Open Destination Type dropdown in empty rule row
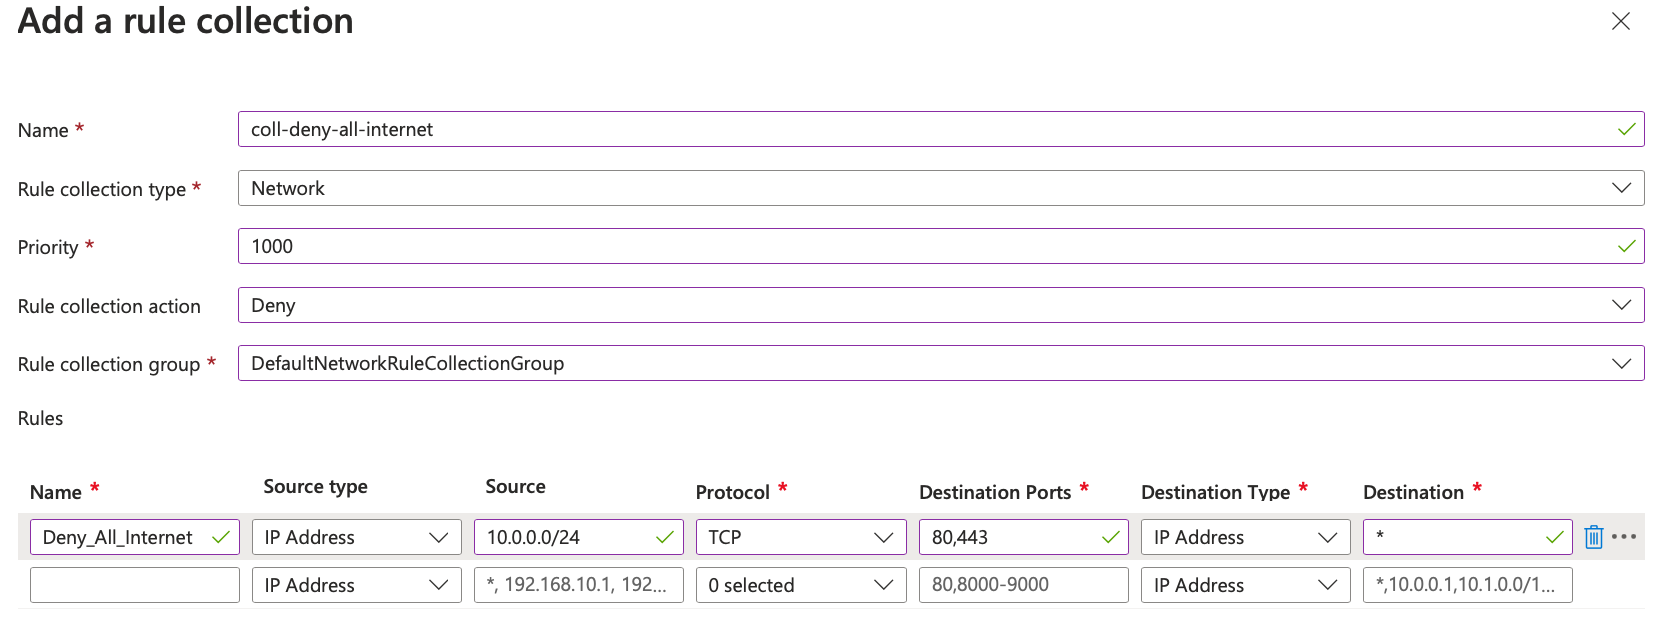Viewport: 1663px width, 639px height. pos(1244,585)
